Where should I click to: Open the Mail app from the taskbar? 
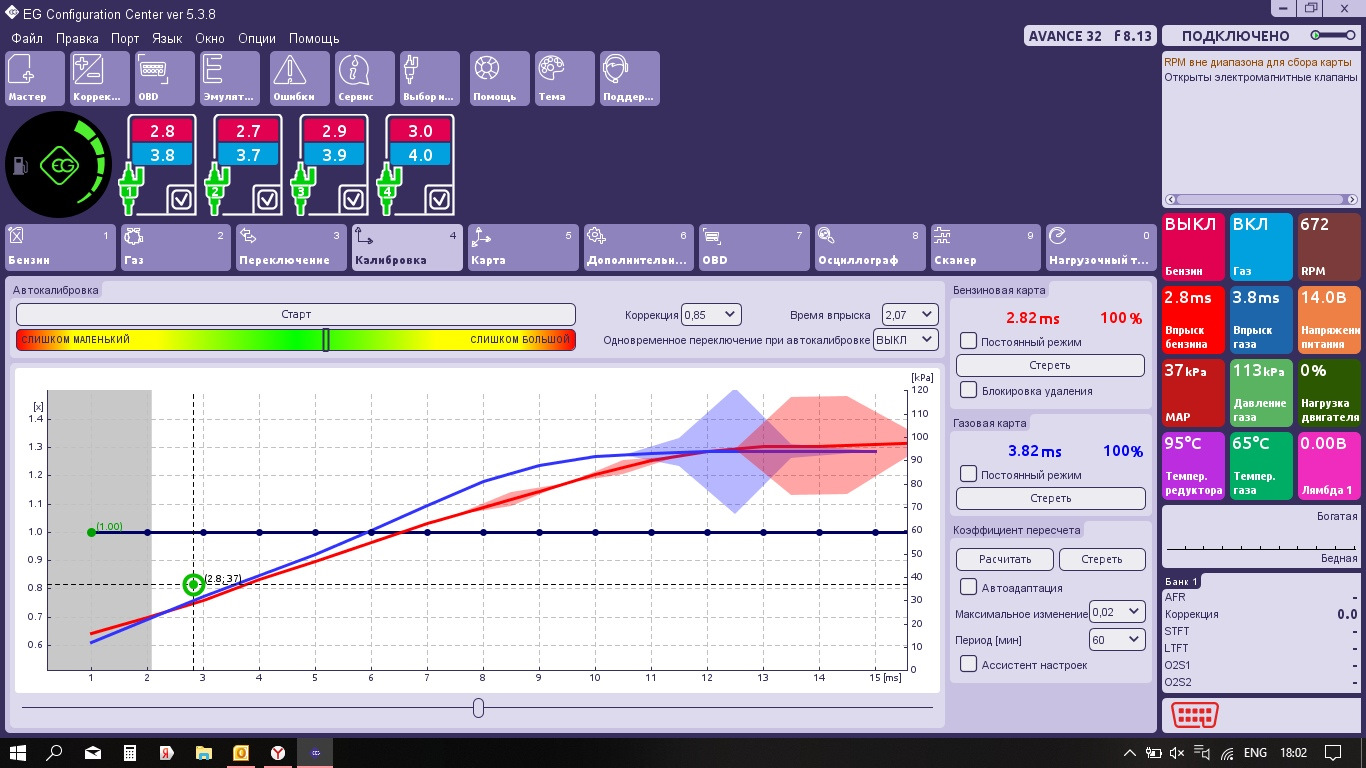tap(92, 751)
